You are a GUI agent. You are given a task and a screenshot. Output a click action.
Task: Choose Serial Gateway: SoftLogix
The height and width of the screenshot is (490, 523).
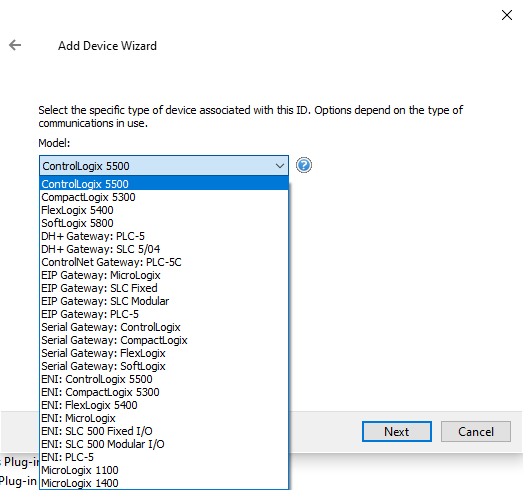[164, 366]
